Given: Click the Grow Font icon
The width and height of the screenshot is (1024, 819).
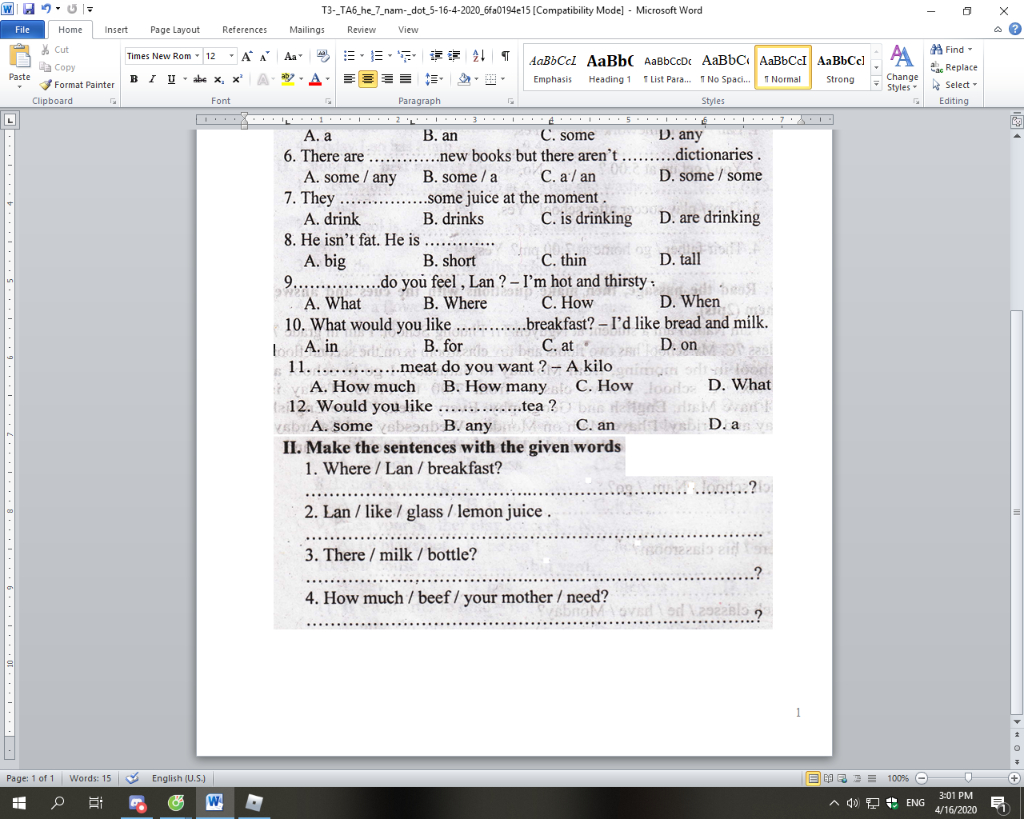Looking at the screenshot, I should click(246, 56).
